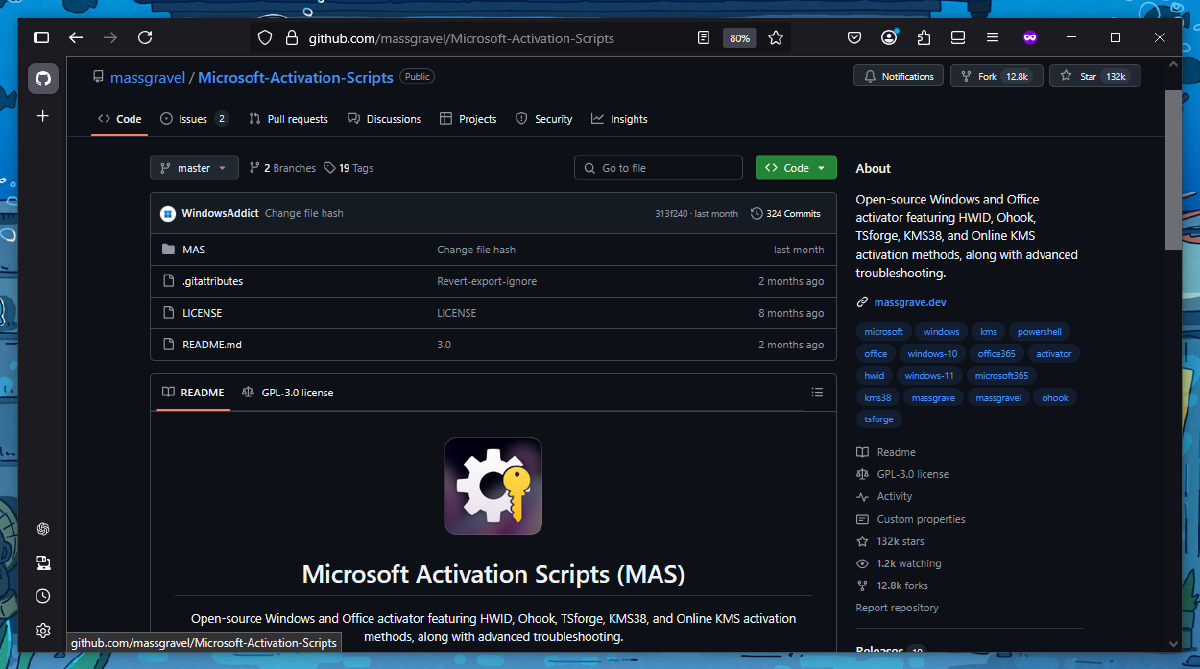Screen dimensions: 1200x669
Task: Open massgrave.dev website link
Action: [910, 302]
